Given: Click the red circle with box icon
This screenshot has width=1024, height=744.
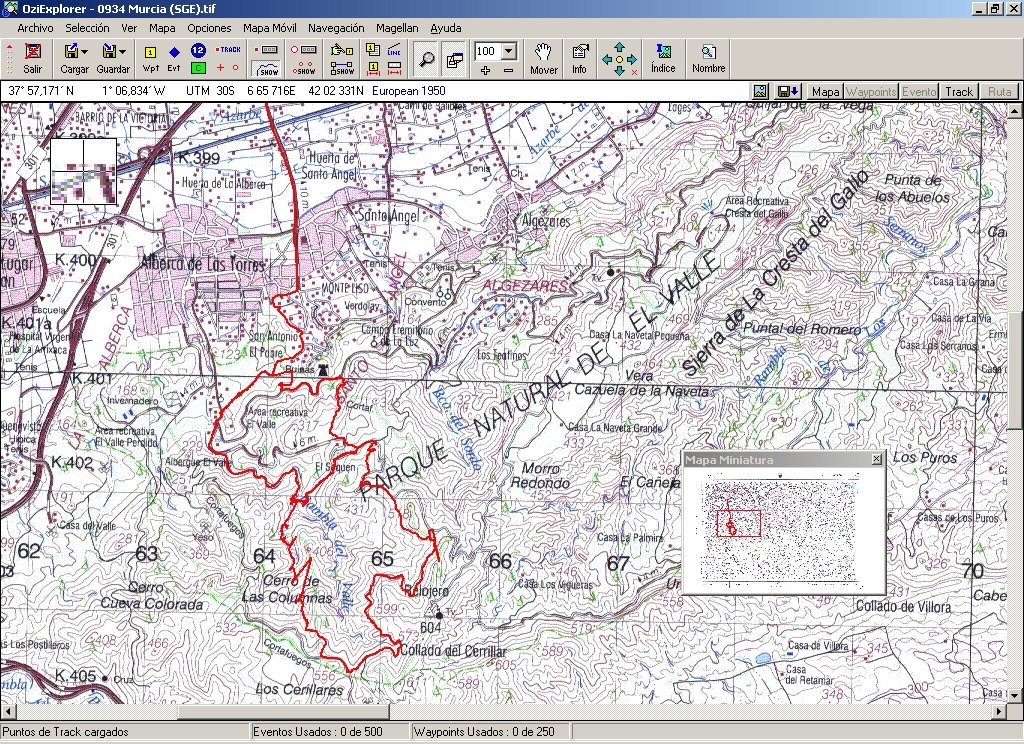Looking at the screenshot, I should pos(304,50).
